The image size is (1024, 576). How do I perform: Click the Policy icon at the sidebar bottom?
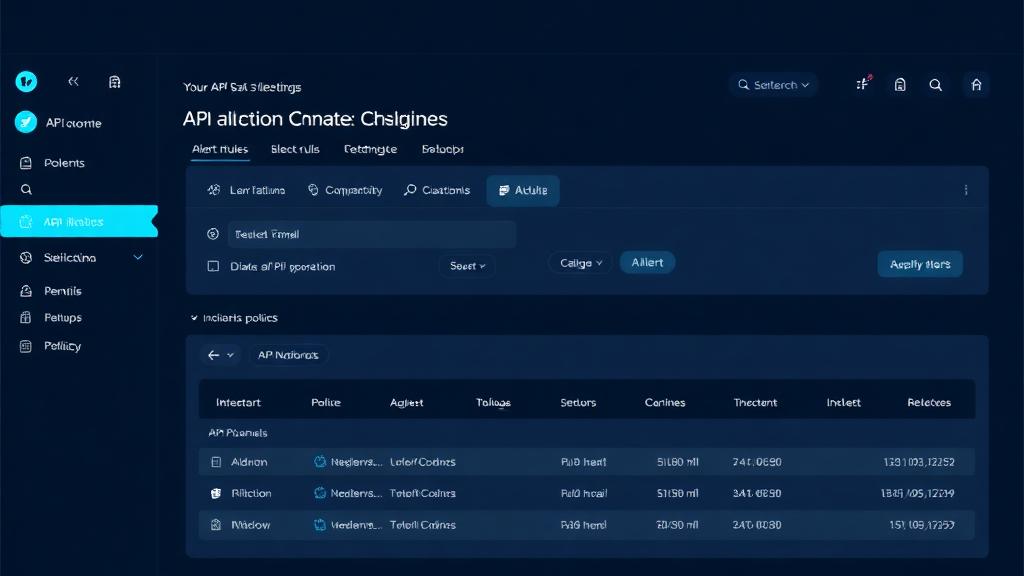tap(26, 345)
